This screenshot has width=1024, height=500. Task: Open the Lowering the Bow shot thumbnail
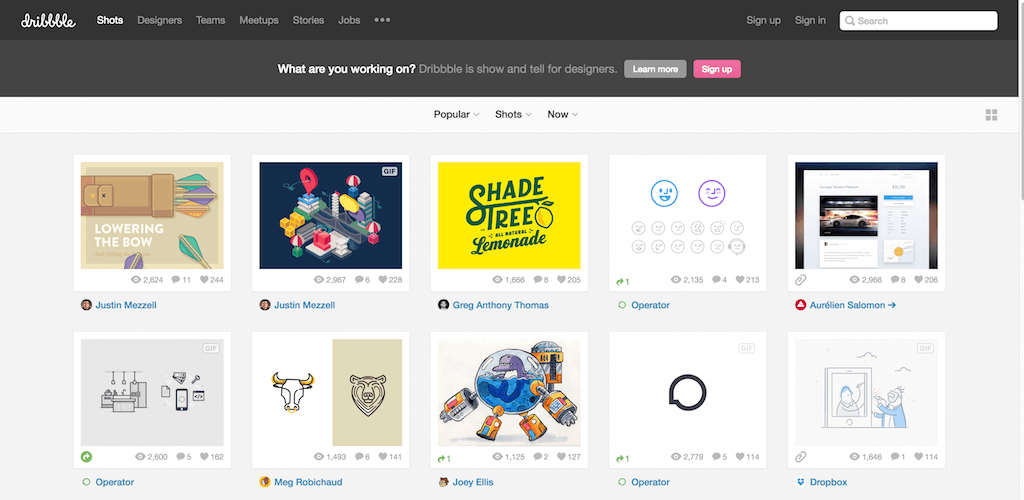152,215
